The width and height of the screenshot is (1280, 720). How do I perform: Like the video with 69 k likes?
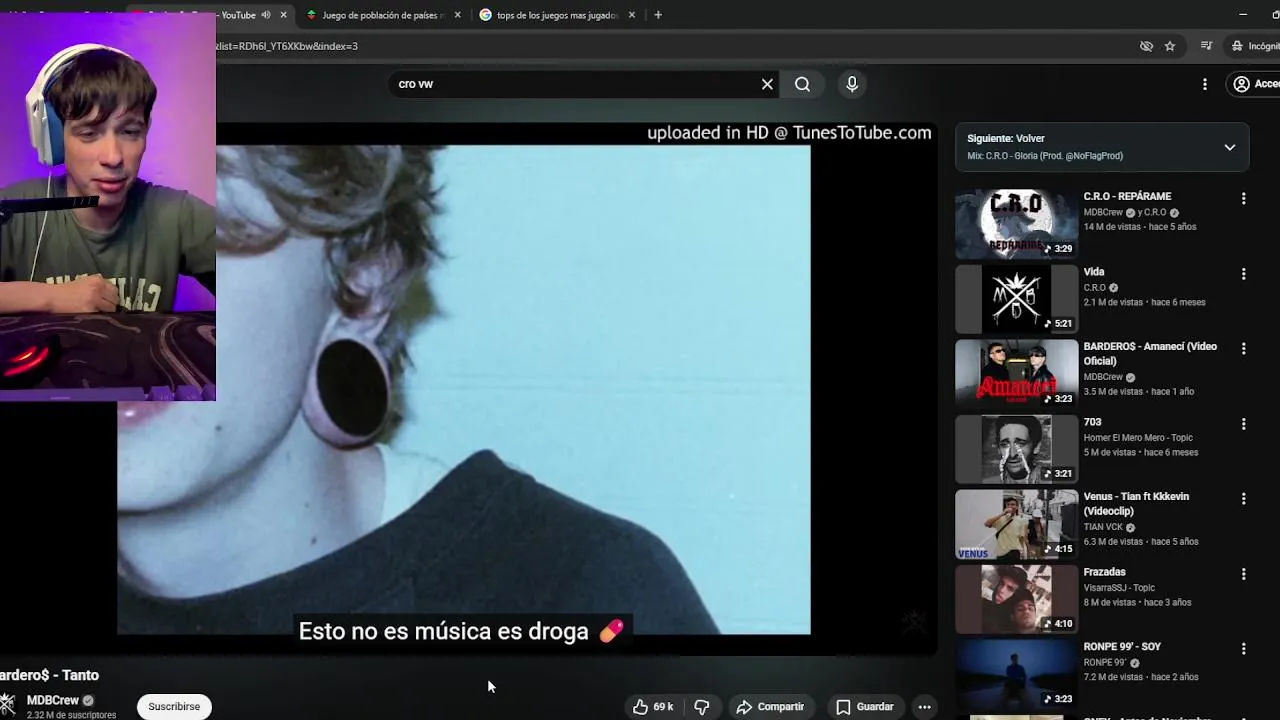652,707
